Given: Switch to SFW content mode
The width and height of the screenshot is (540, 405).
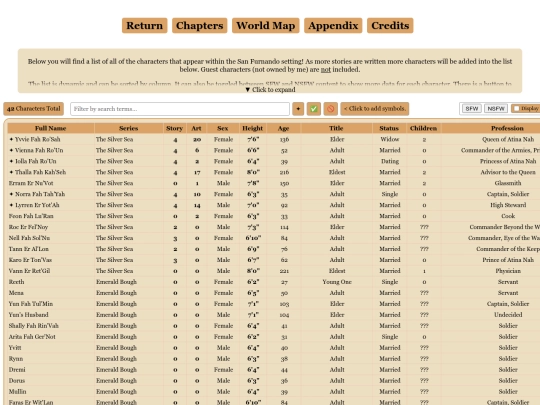Looking at the screenshot, I should [x=471, y=109].
